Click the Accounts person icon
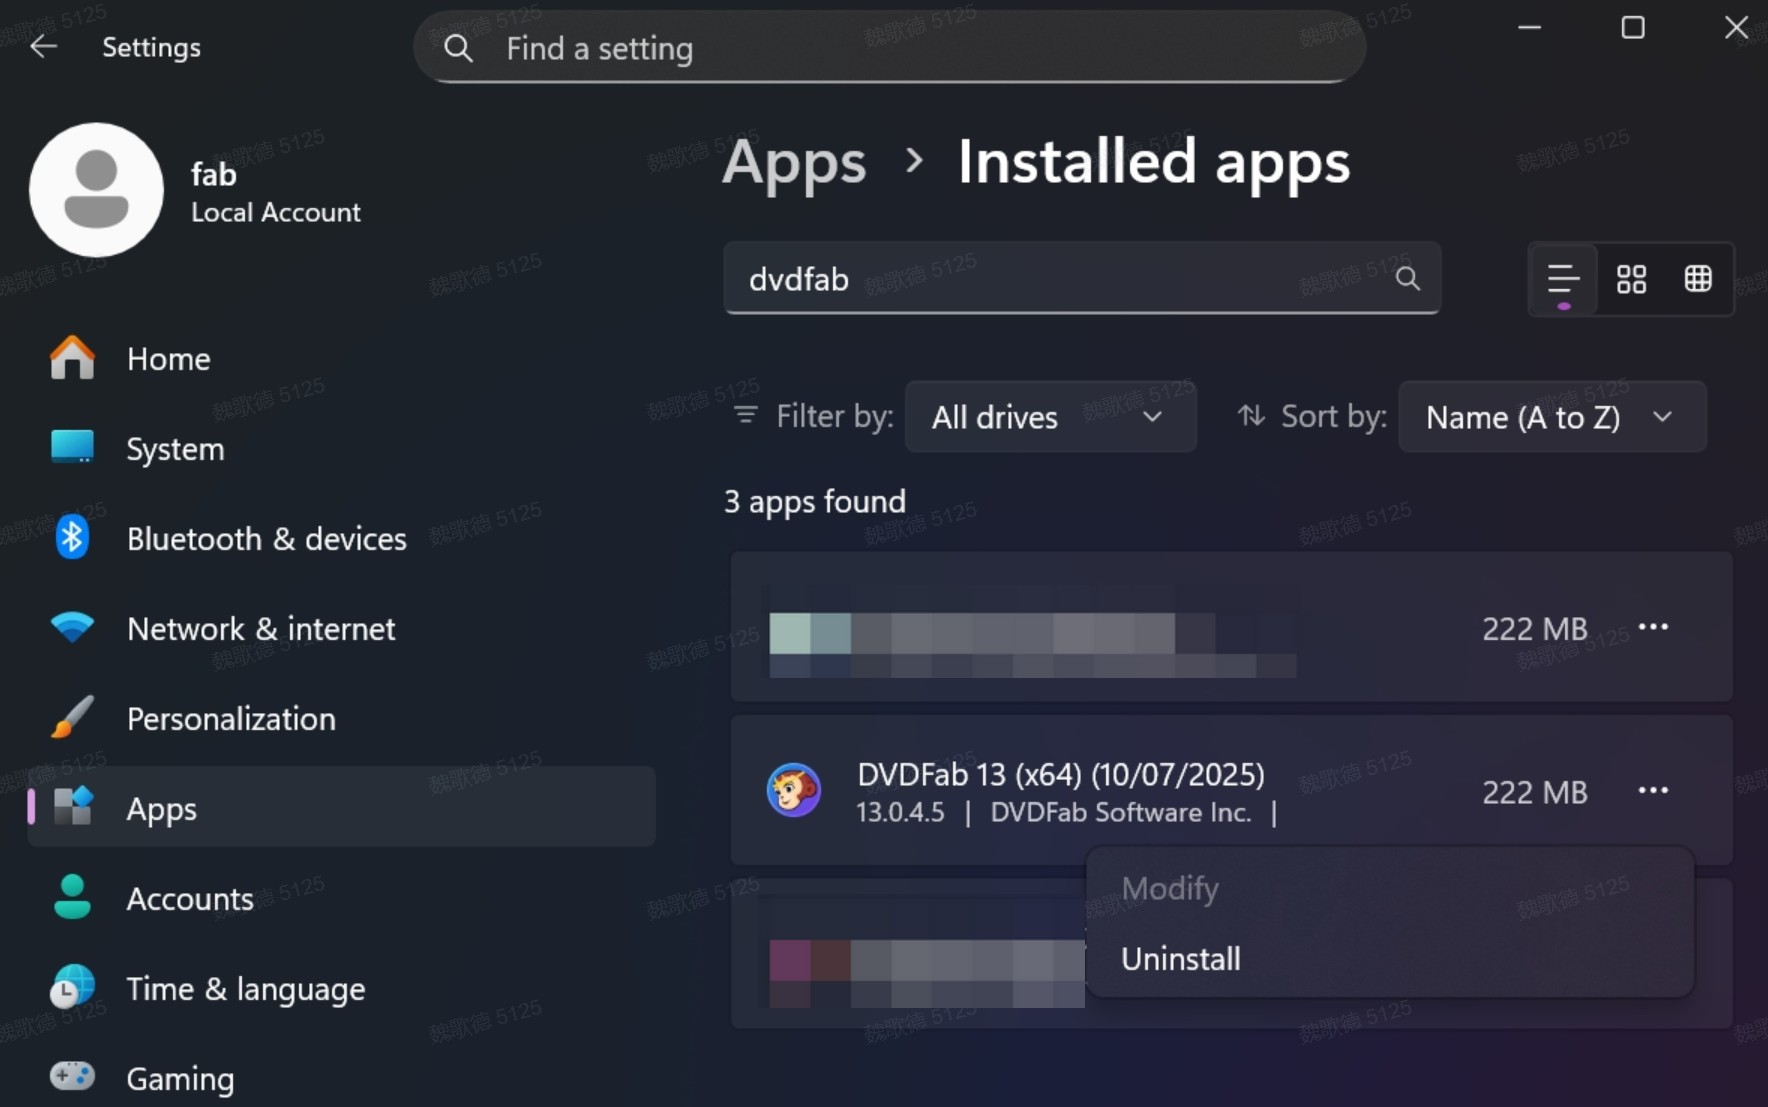Image resolution: width=1768 pixels, height=1107 pixels. click(x=72, y=897)
